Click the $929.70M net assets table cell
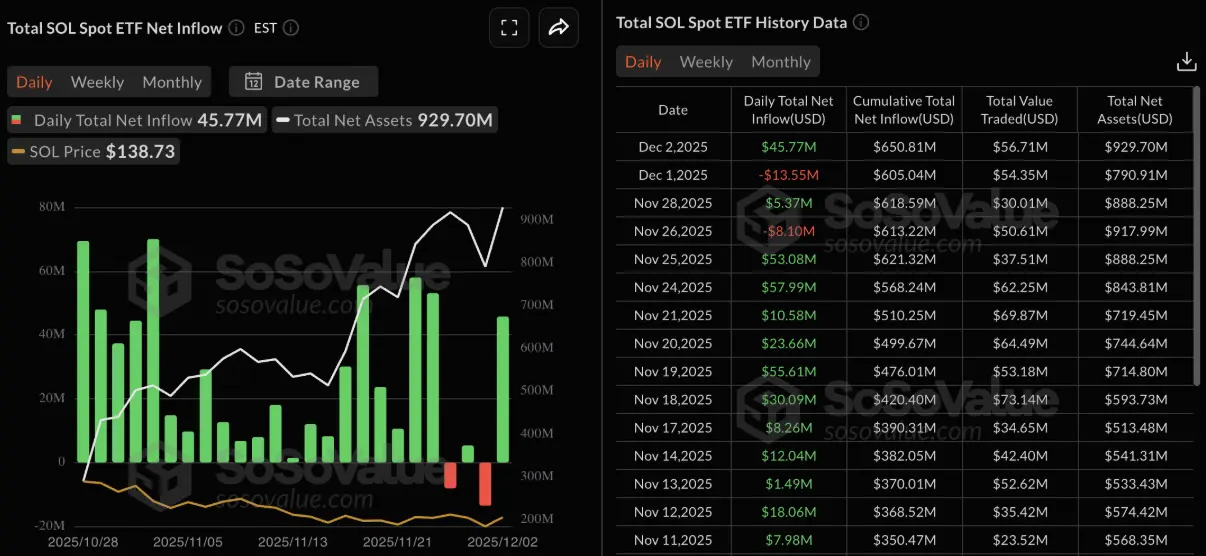 click(1135, 147)
